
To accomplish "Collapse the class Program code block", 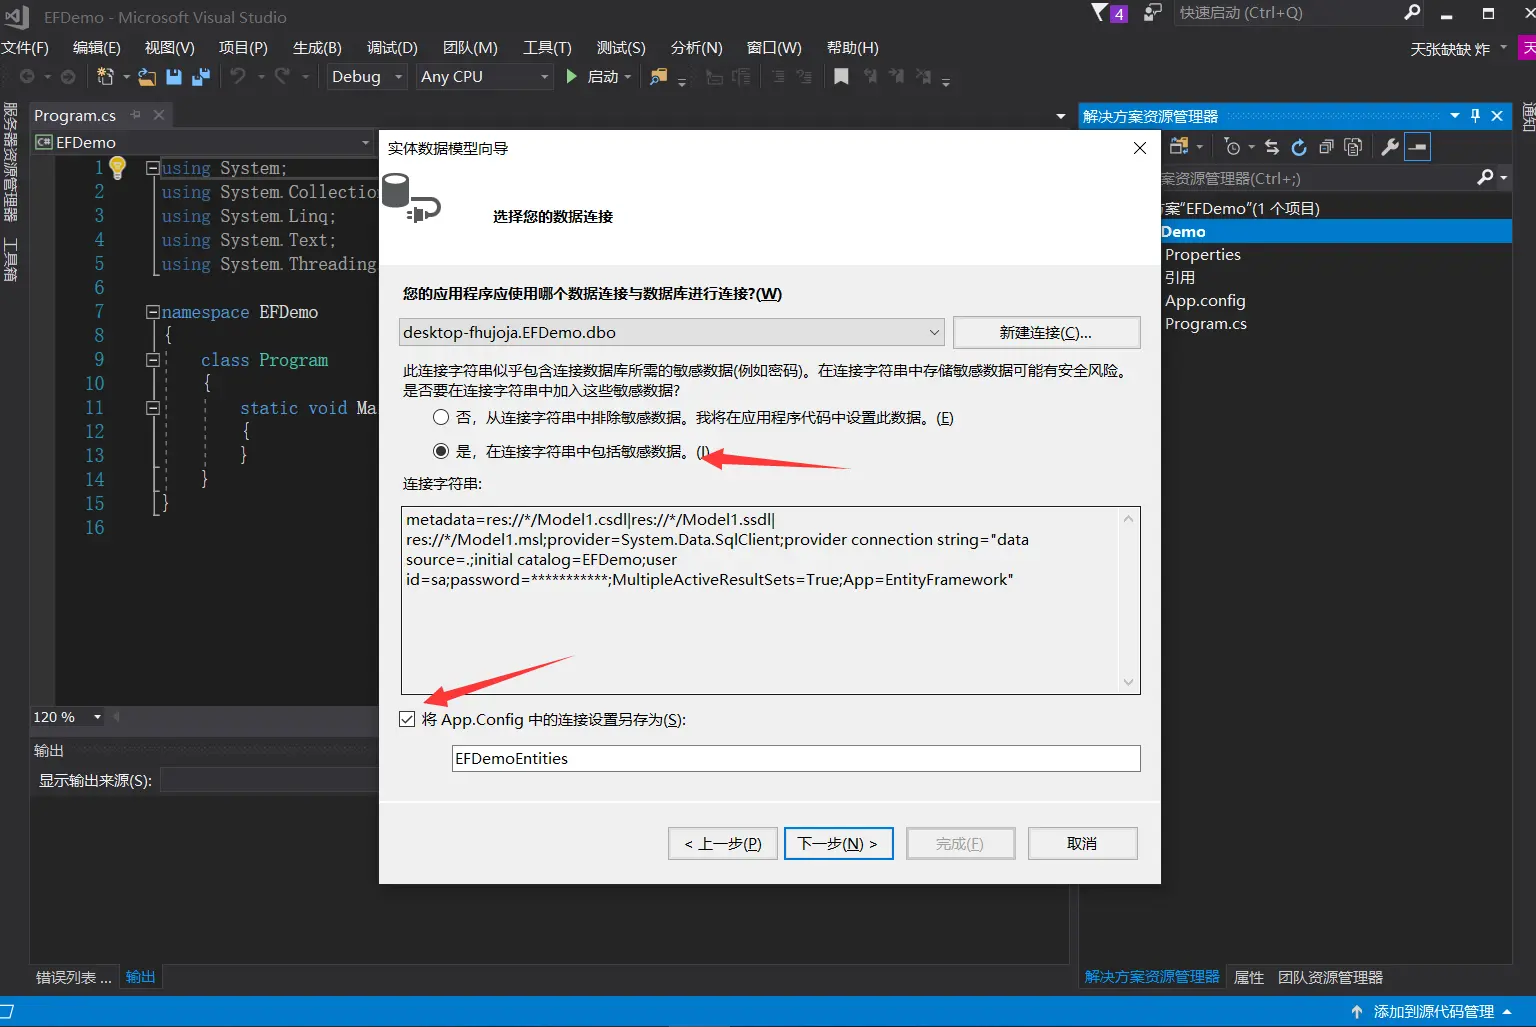I will (x=153, y=360).
